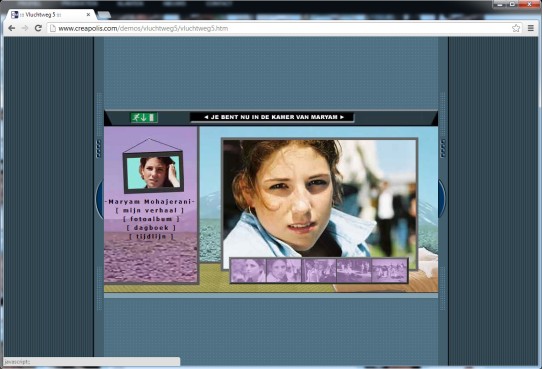
Task: Close the Vluchtweg 5 tab
Action: click(88, 15)
